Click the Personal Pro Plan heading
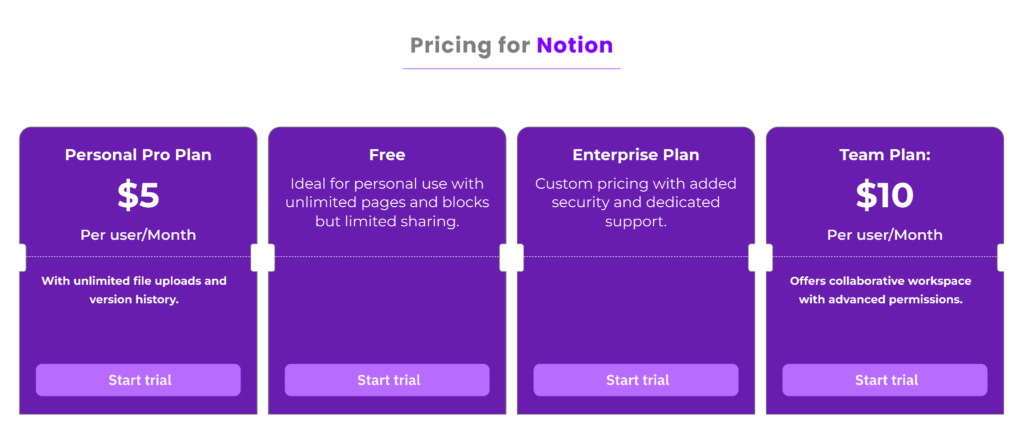The image size is (1024, 447). (138, 155)
